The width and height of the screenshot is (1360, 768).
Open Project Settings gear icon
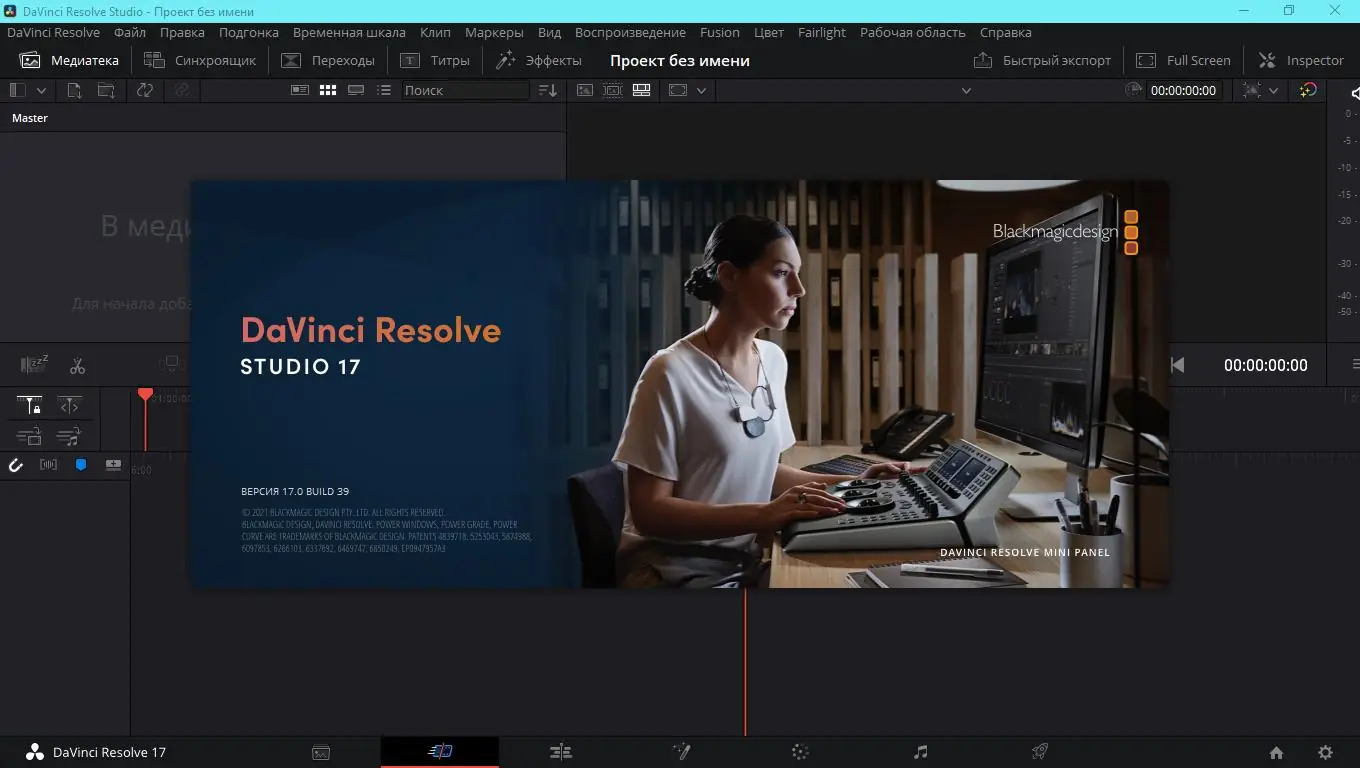click(1325, 752)
